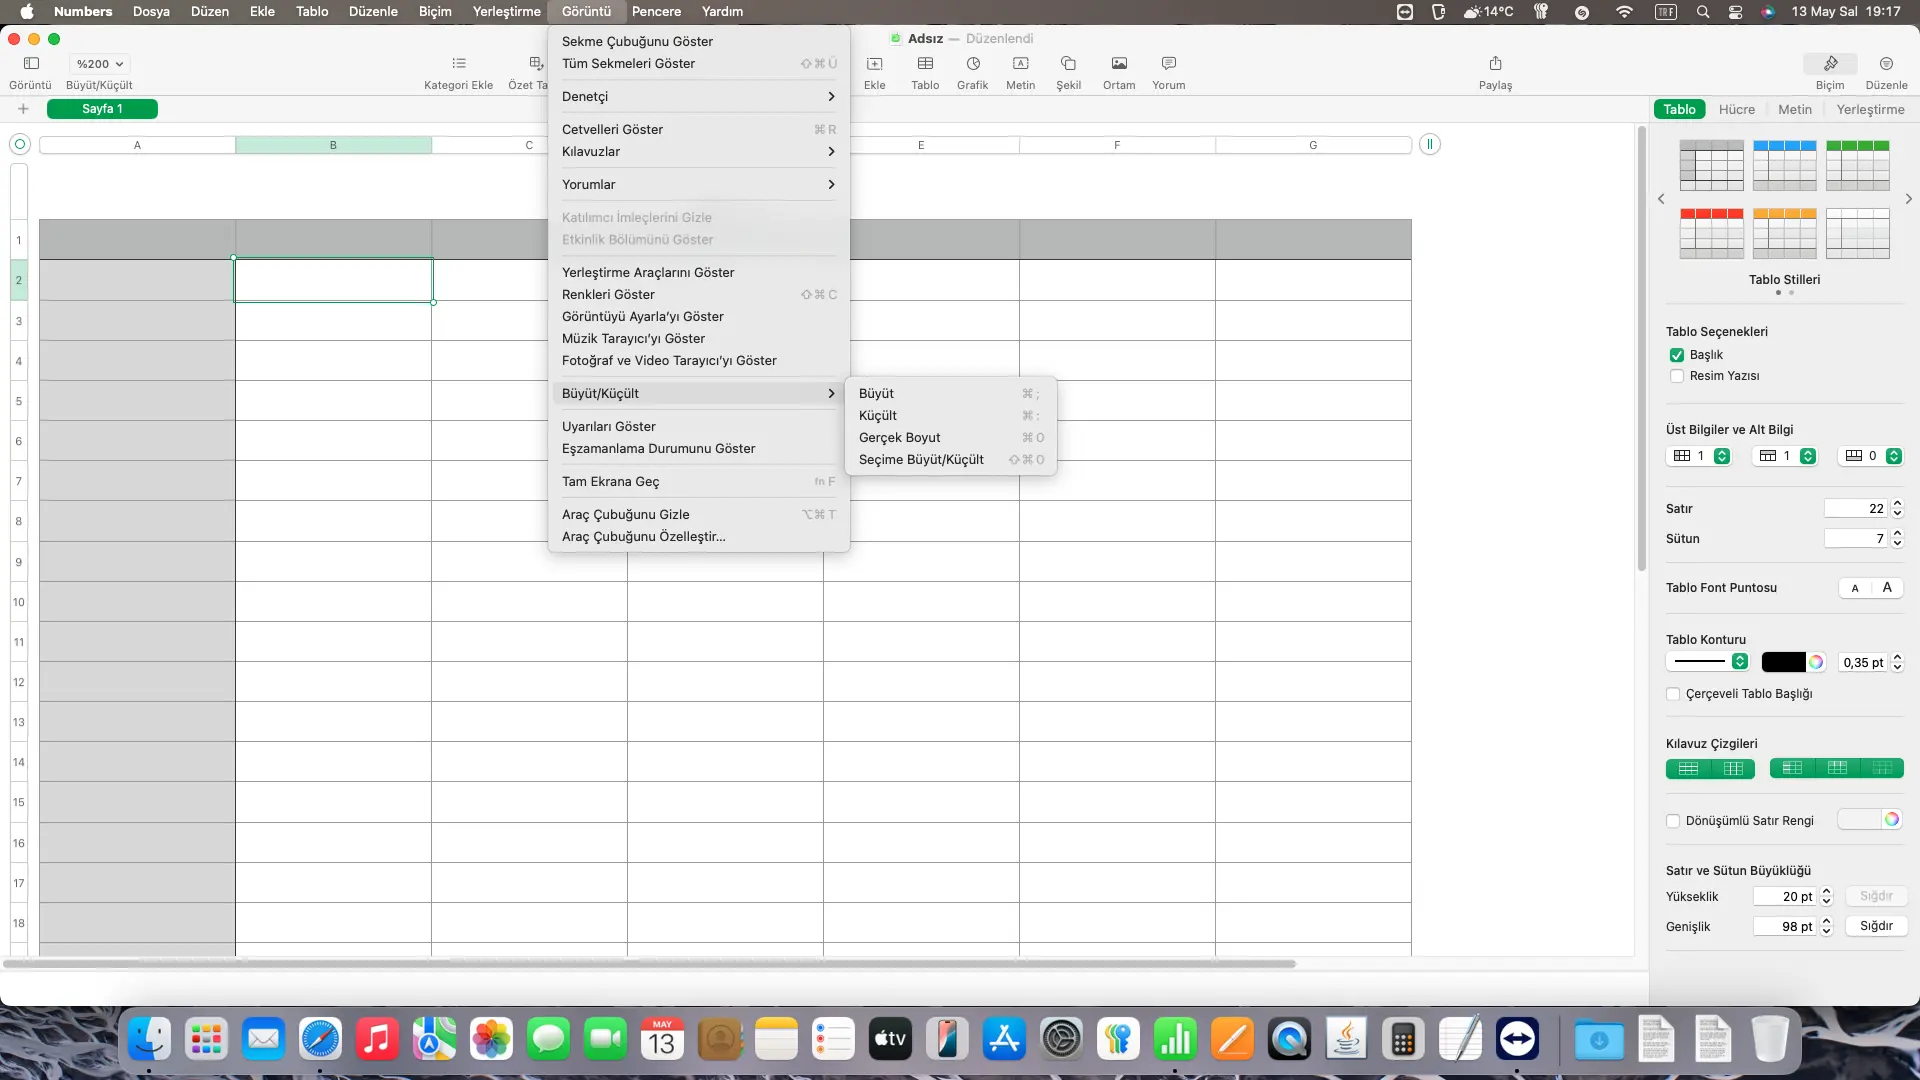
Task: Show next table styles with right chevron
Action: (1908, 199)
